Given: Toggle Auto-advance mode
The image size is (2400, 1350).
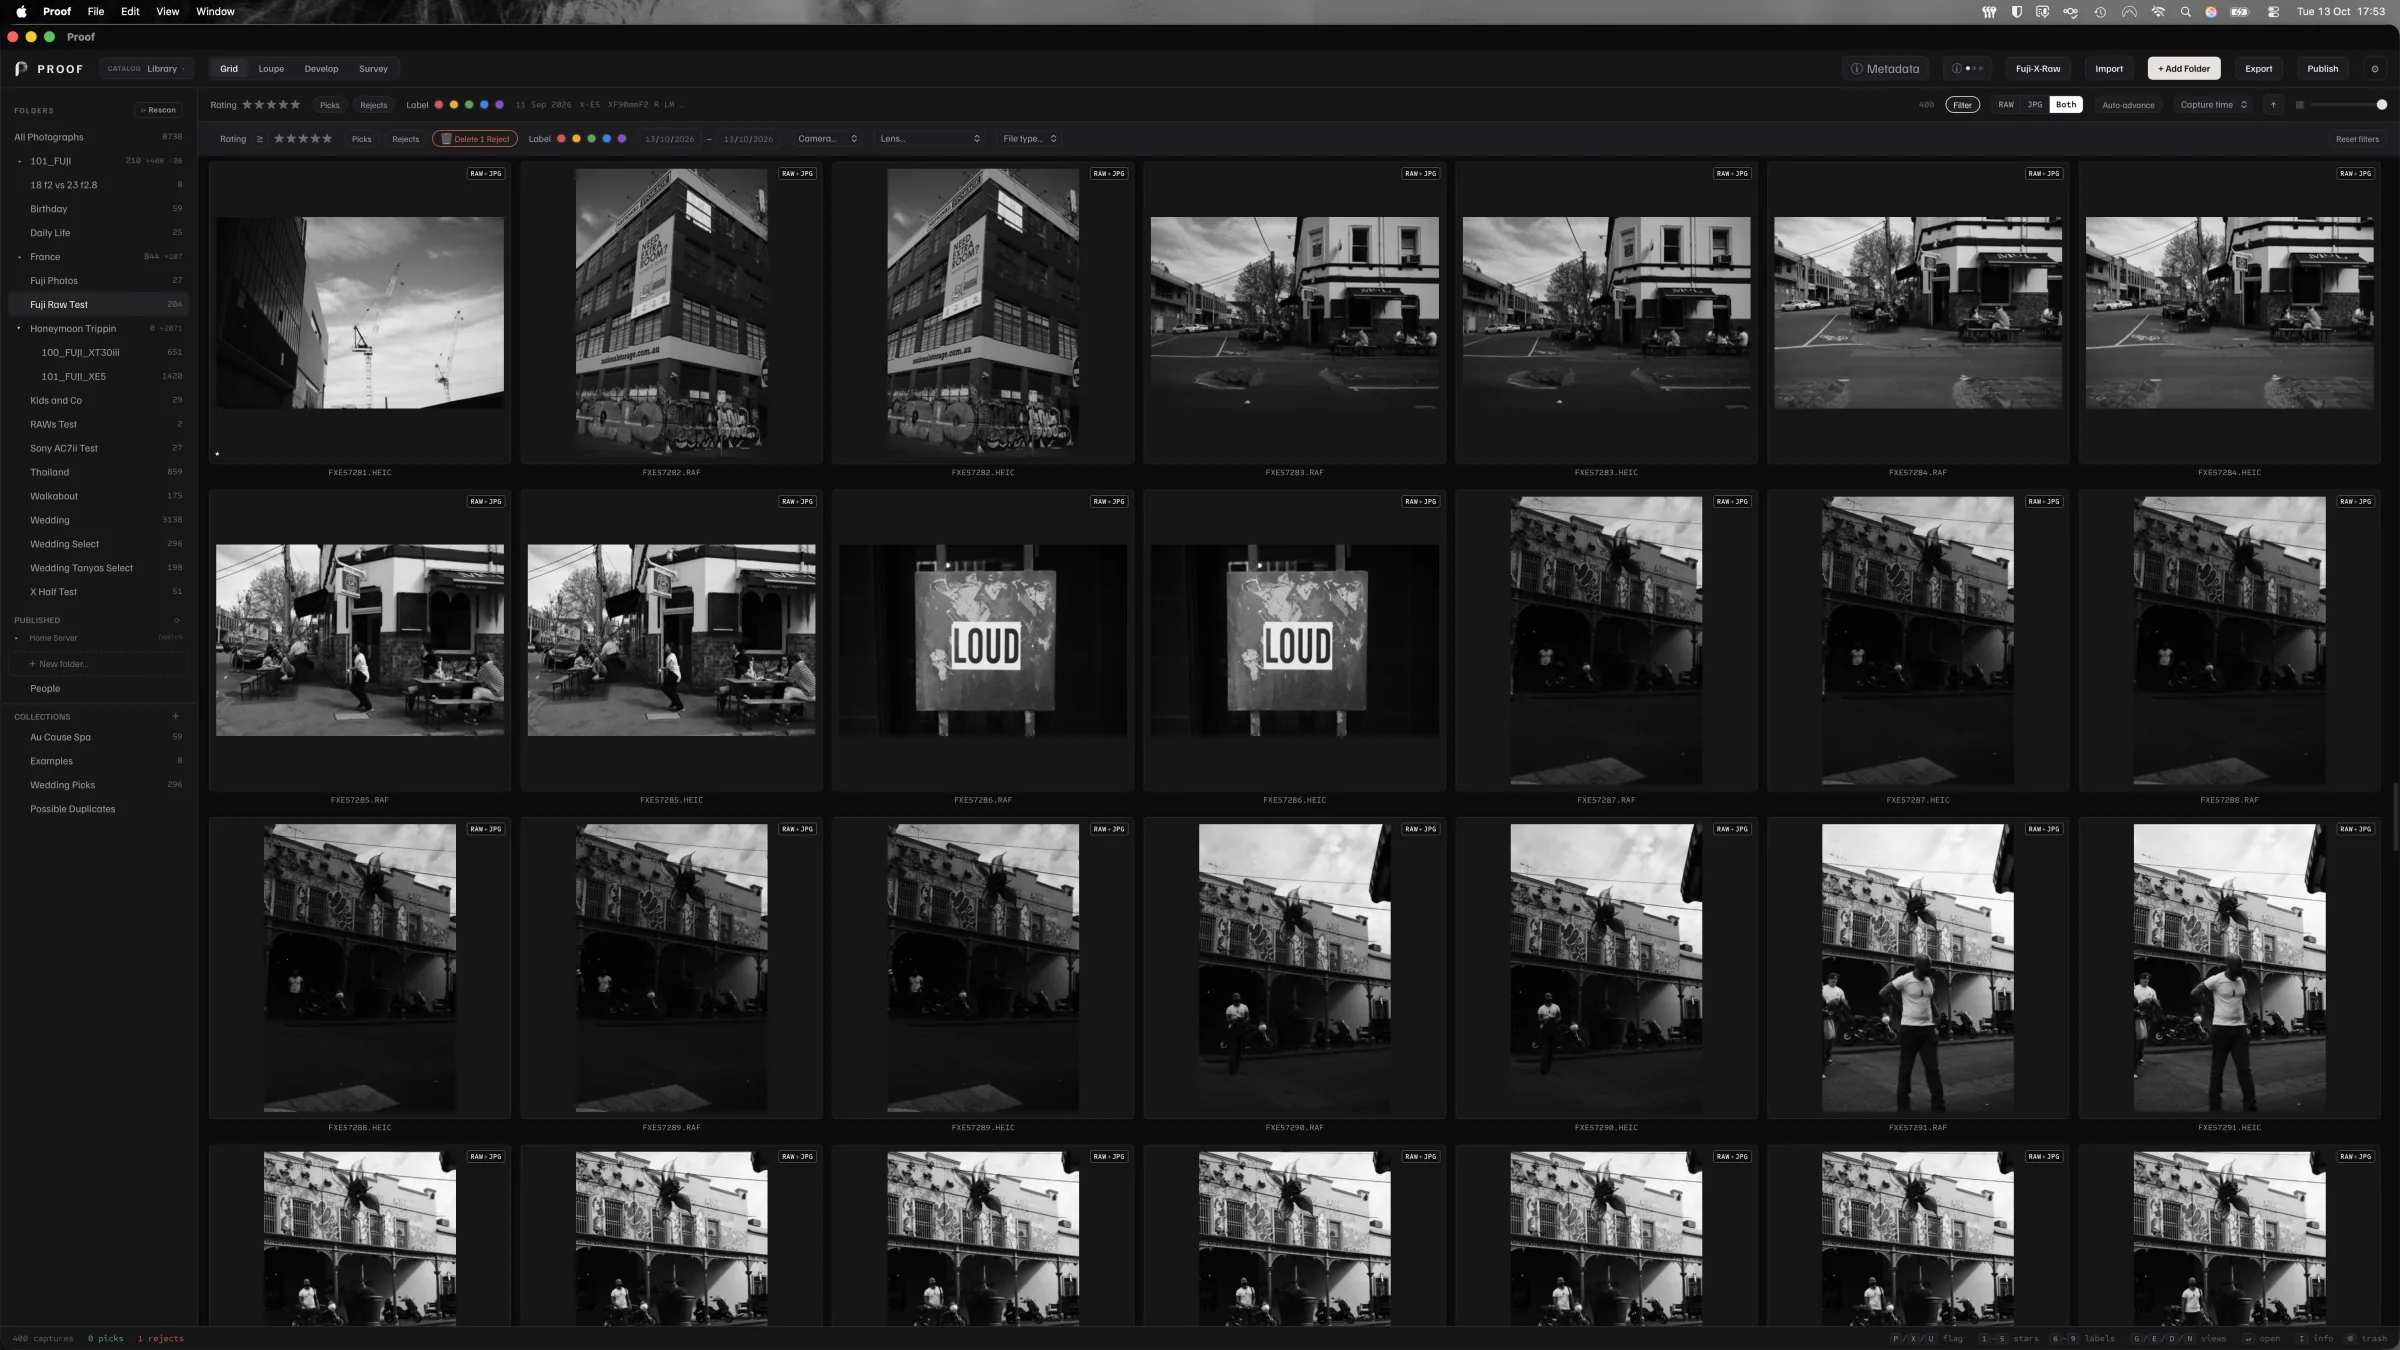Looking at the screenshot, I should 2128,105.
